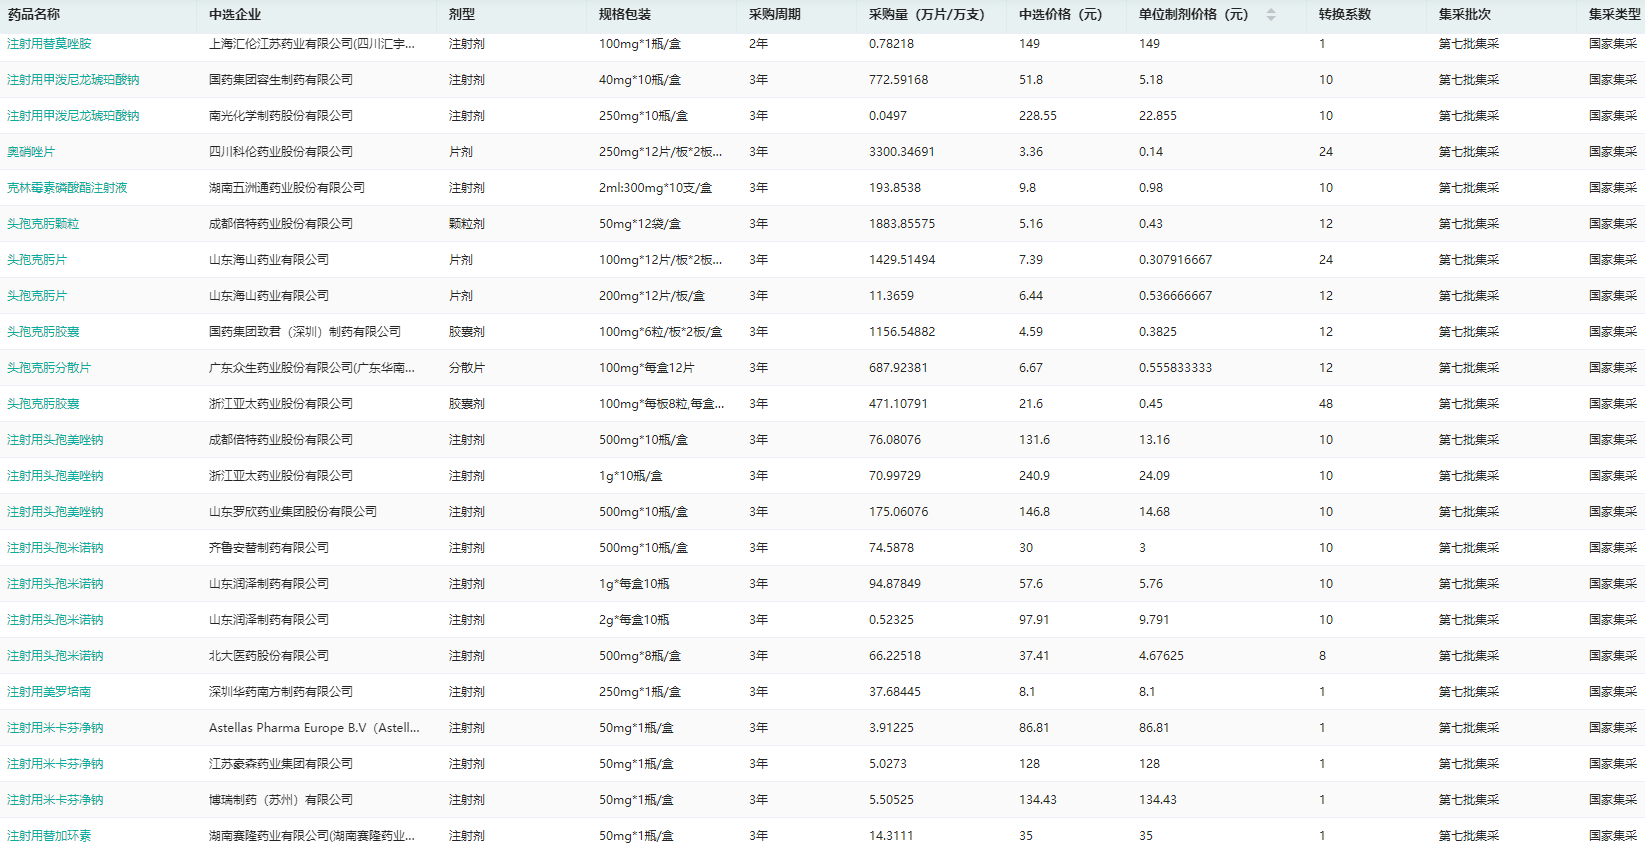The width and height of the screenshot is (1645, 850).
Task: Open 注射用头孢美唑钠 in the 1g*10瓶/盒 row
Action: tap(55, 476)
